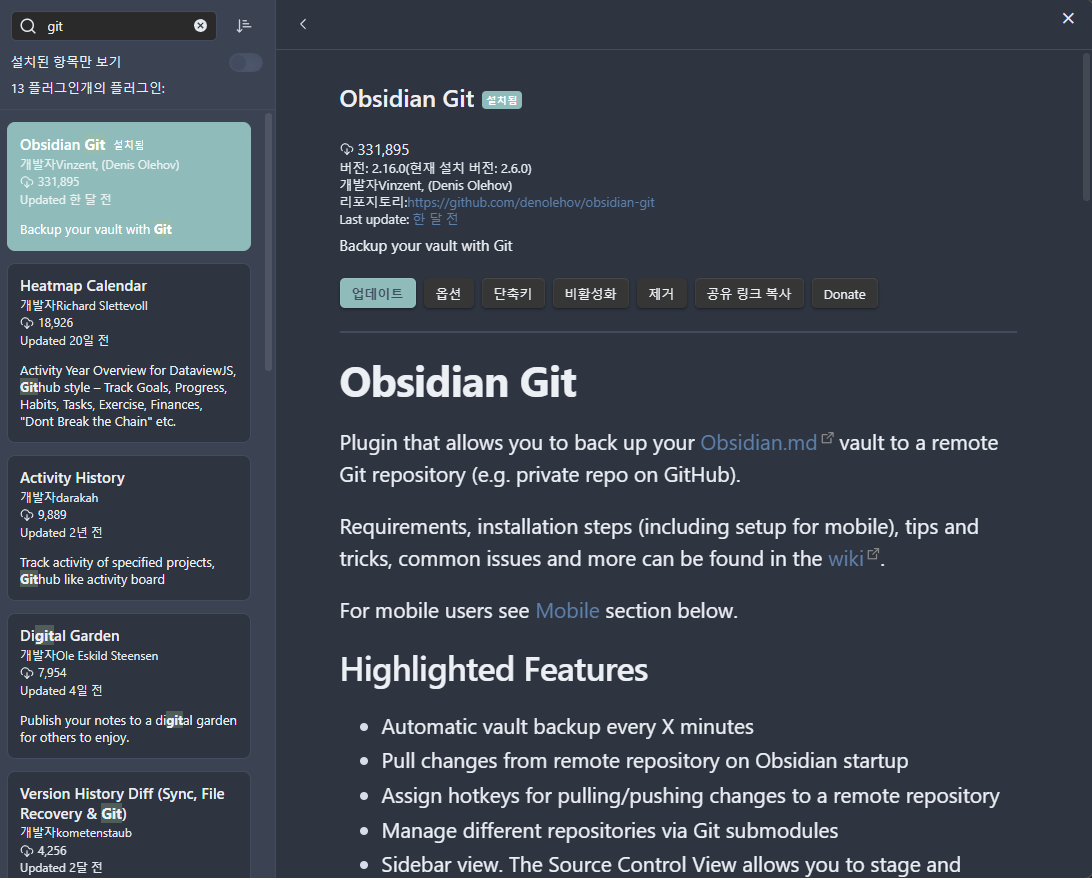The height and width of the screenshot is (878, 1092).
Task: Close the community plugins dialog
Action: (x=1068, y=18)
